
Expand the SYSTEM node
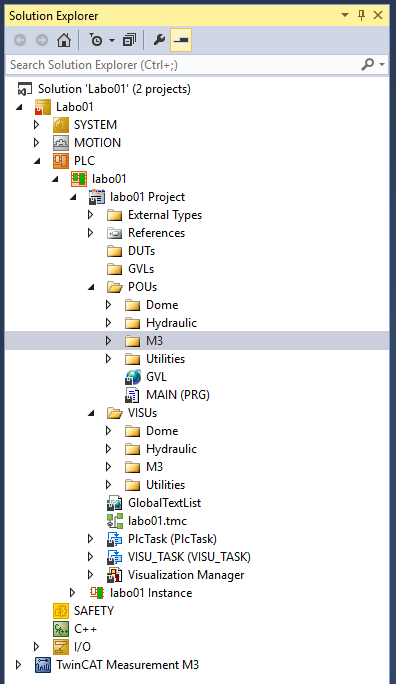[37, 125]
